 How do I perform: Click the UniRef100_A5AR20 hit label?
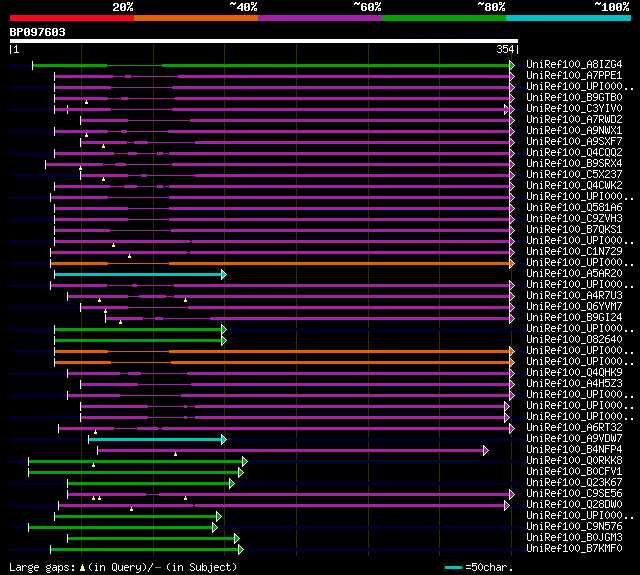(573, 274)
